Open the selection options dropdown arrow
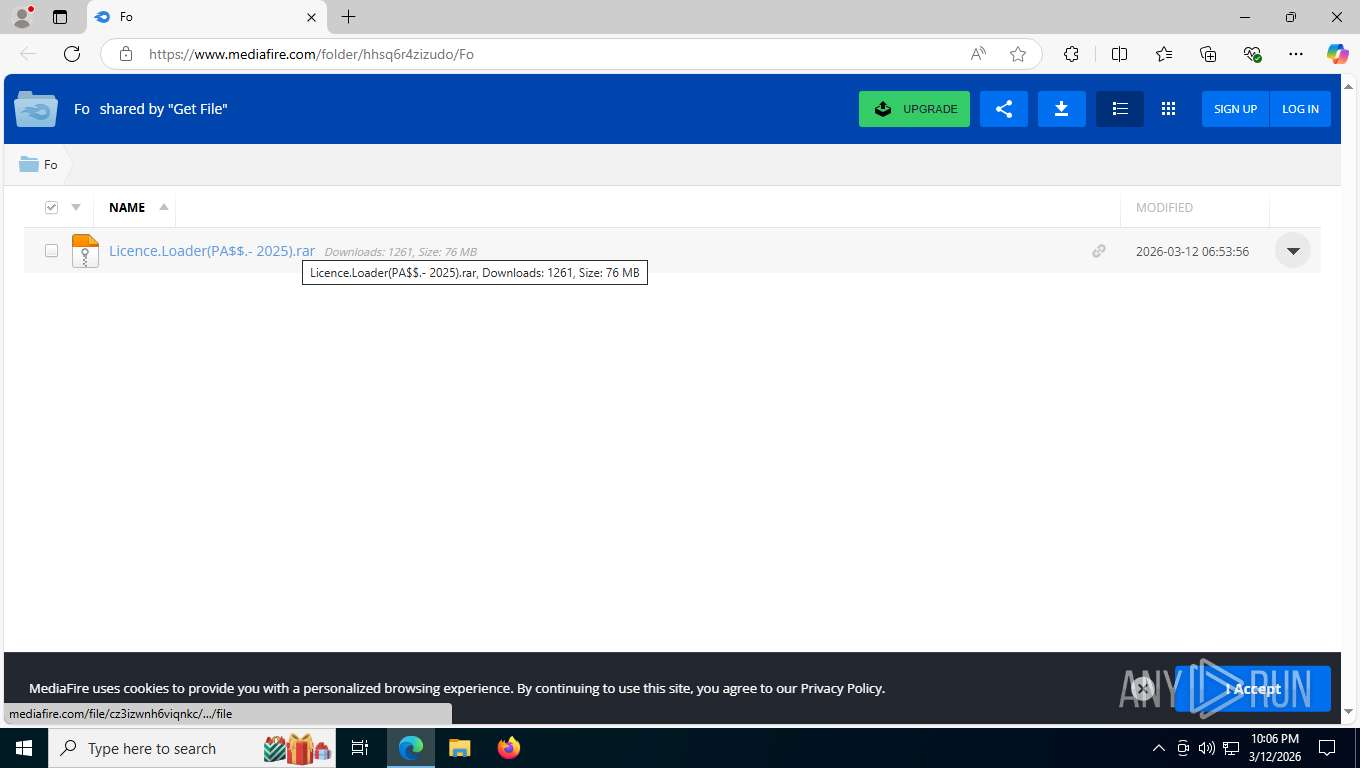 click(x=76, y=207)
